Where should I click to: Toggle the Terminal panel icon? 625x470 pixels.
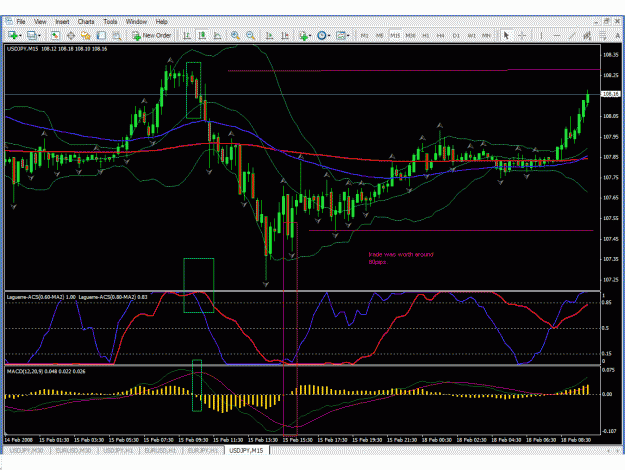click(101, 35)
